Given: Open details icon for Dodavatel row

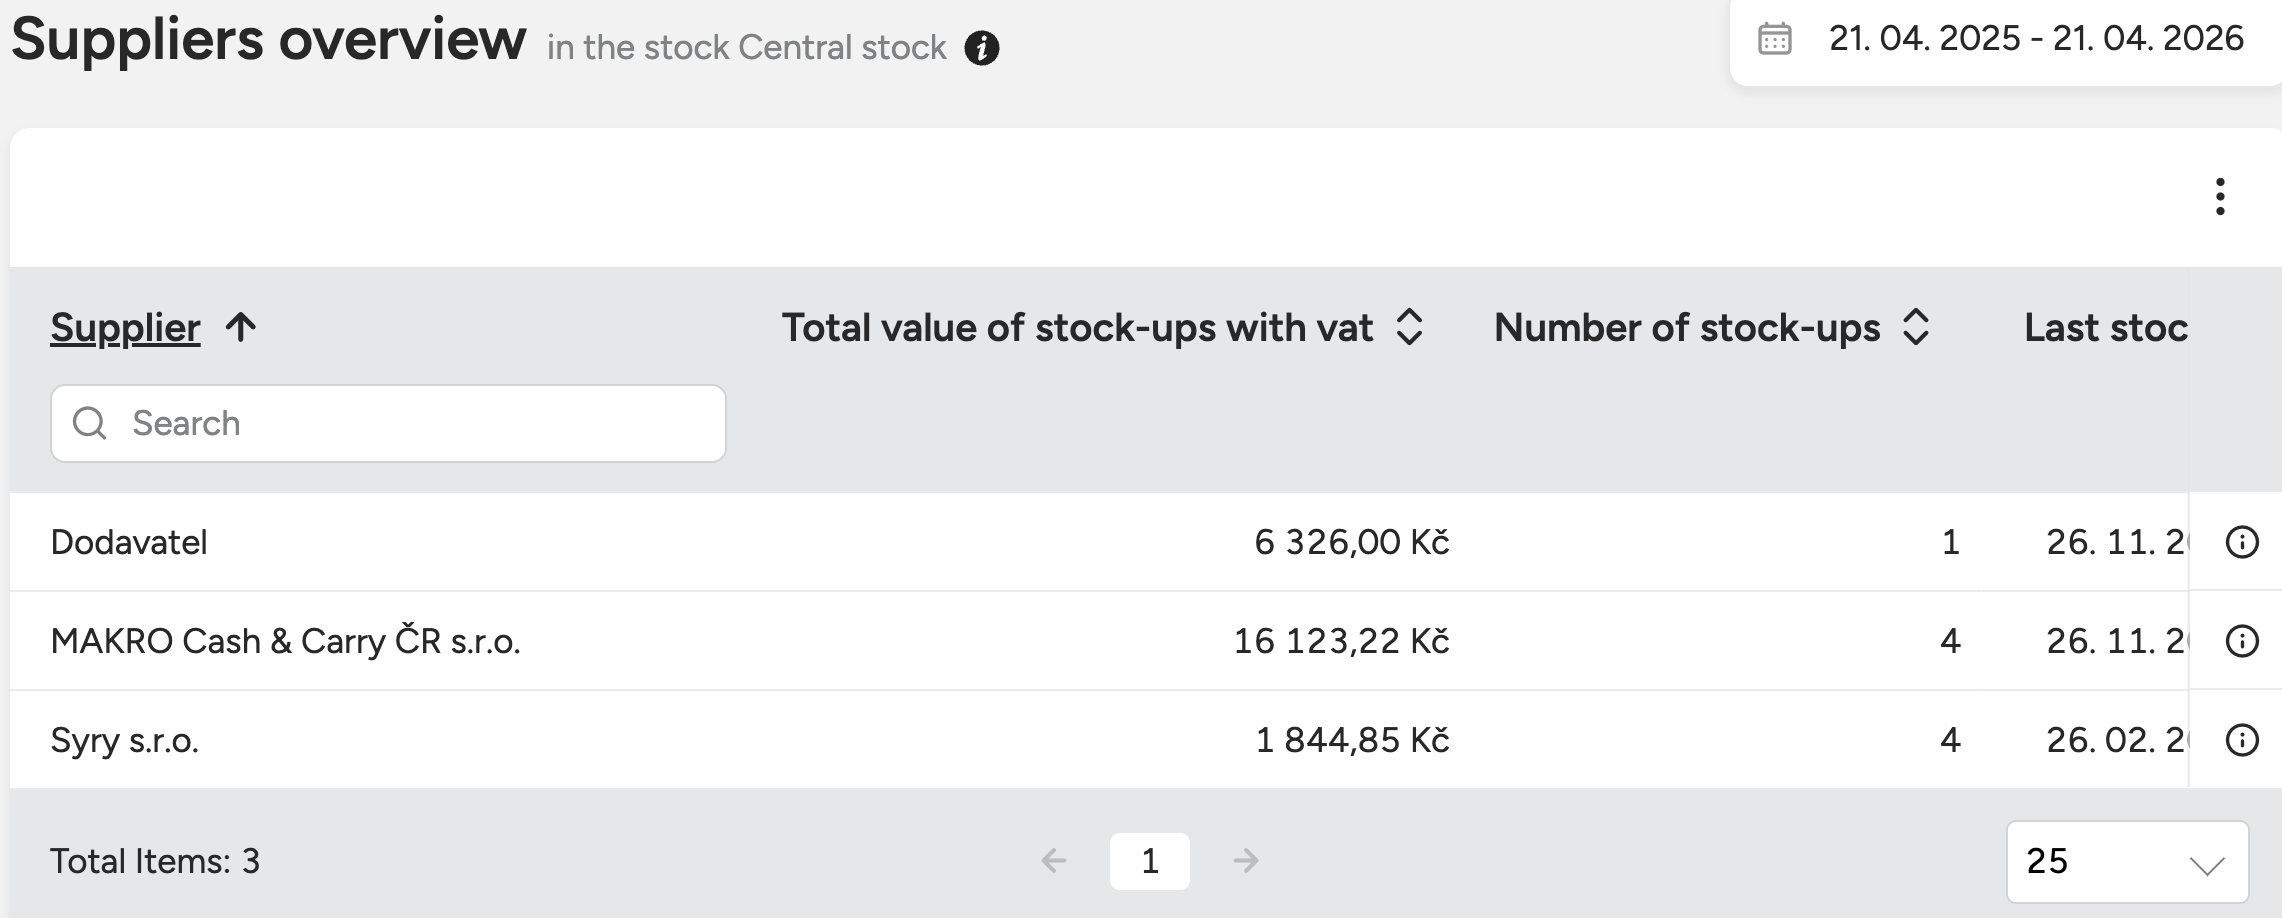Looking at the screenshot, I should pos(2242,542).
